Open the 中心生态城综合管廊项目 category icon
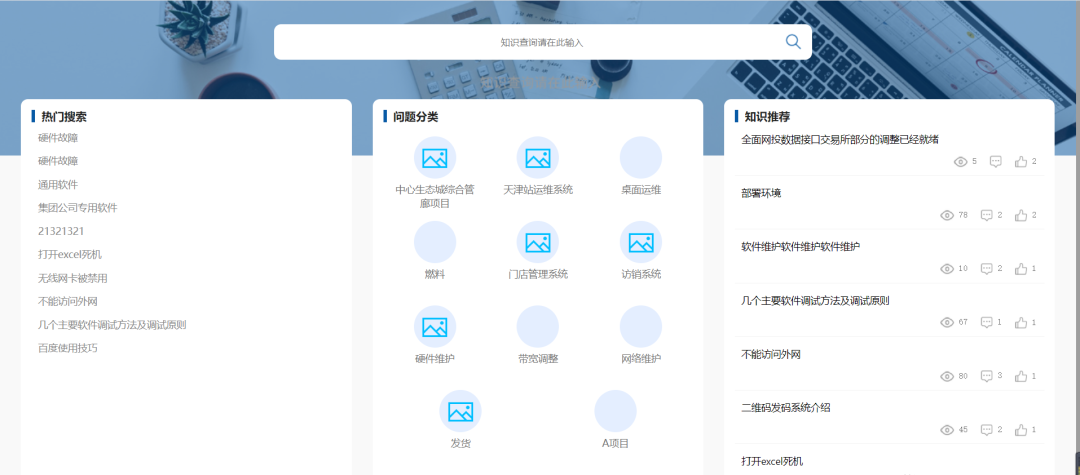 click(x=435, y=158)
